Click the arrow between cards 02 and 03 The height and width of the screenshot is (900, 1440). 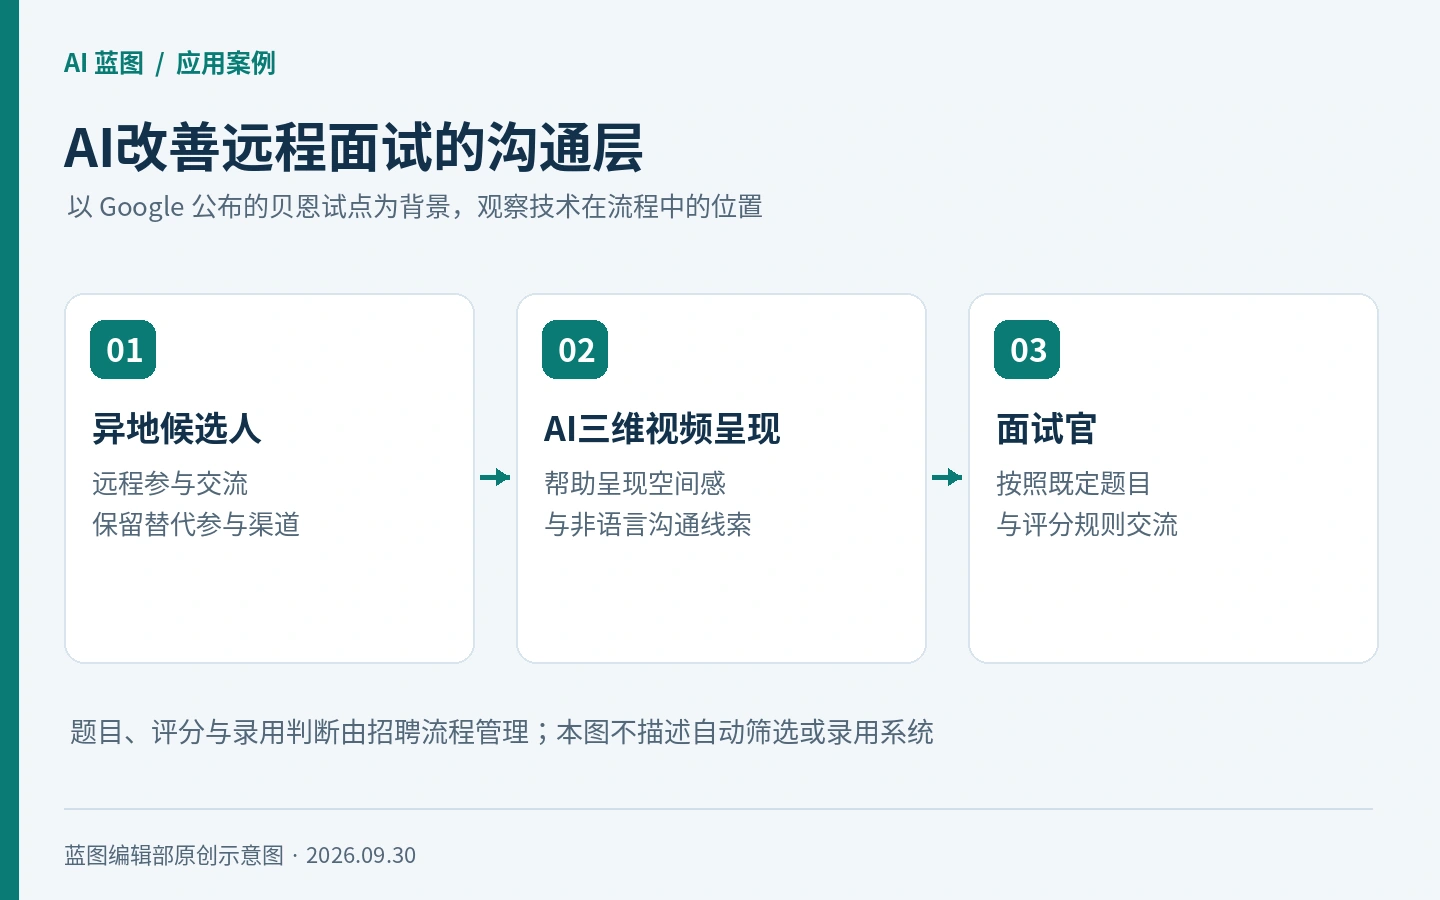click(947, 477)
